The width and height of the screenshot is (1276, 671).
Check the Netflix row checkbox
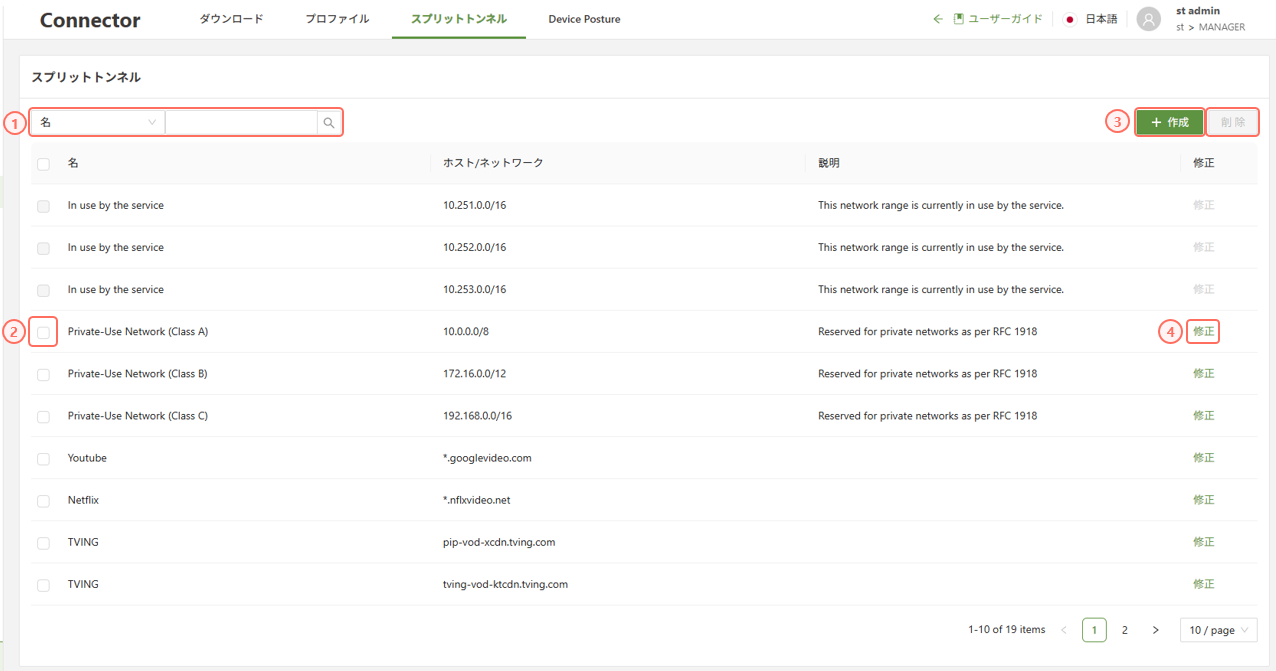pyautogui.click(x=43, y=500)
